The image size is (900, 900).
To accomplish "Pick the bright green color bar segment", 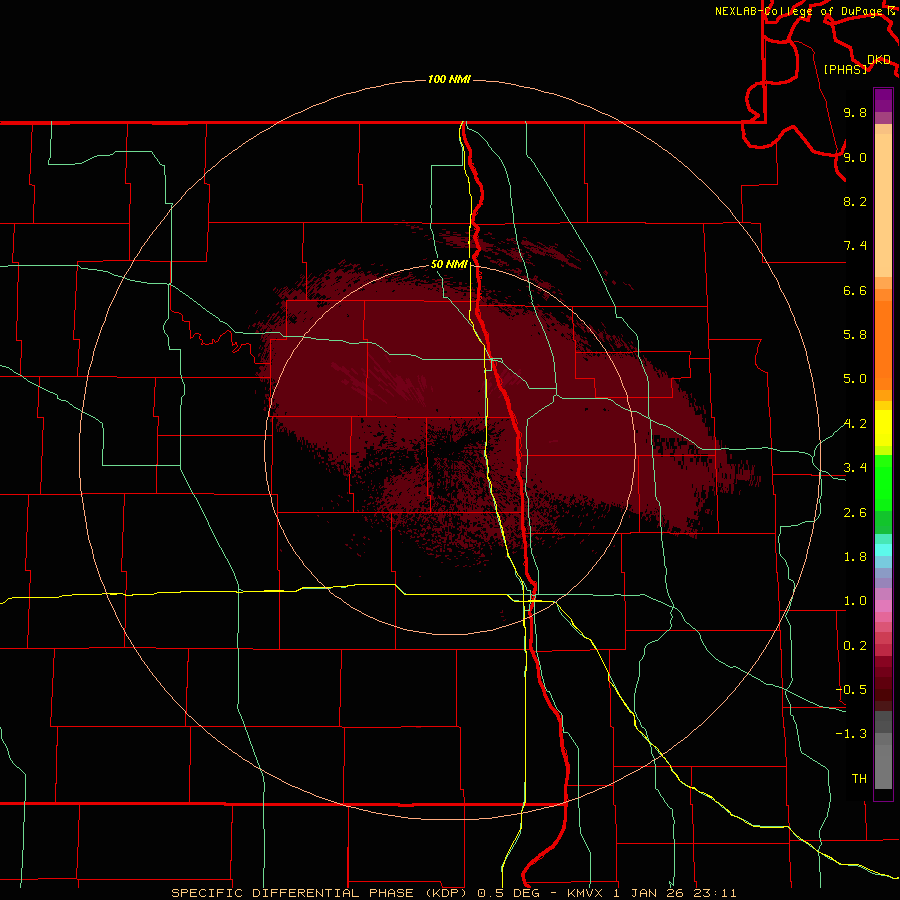I will point(883,482).
